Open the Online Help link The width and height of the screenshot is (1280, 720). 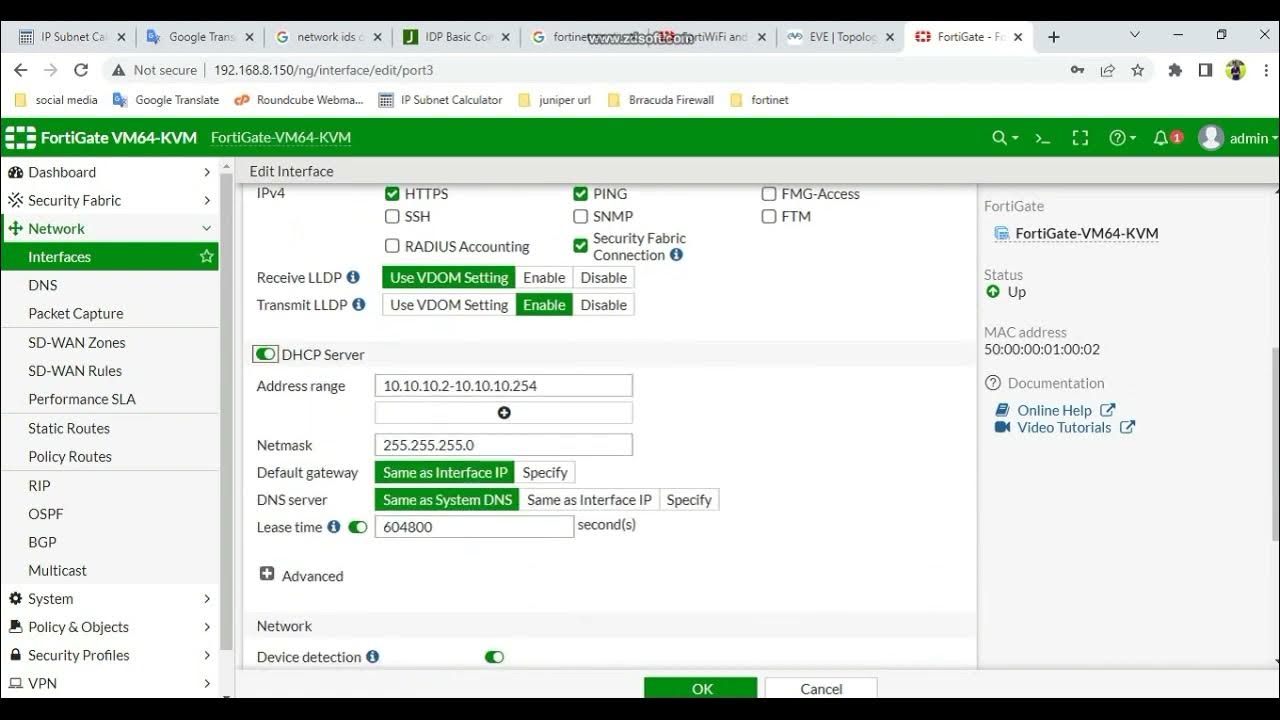point(1055,410)
